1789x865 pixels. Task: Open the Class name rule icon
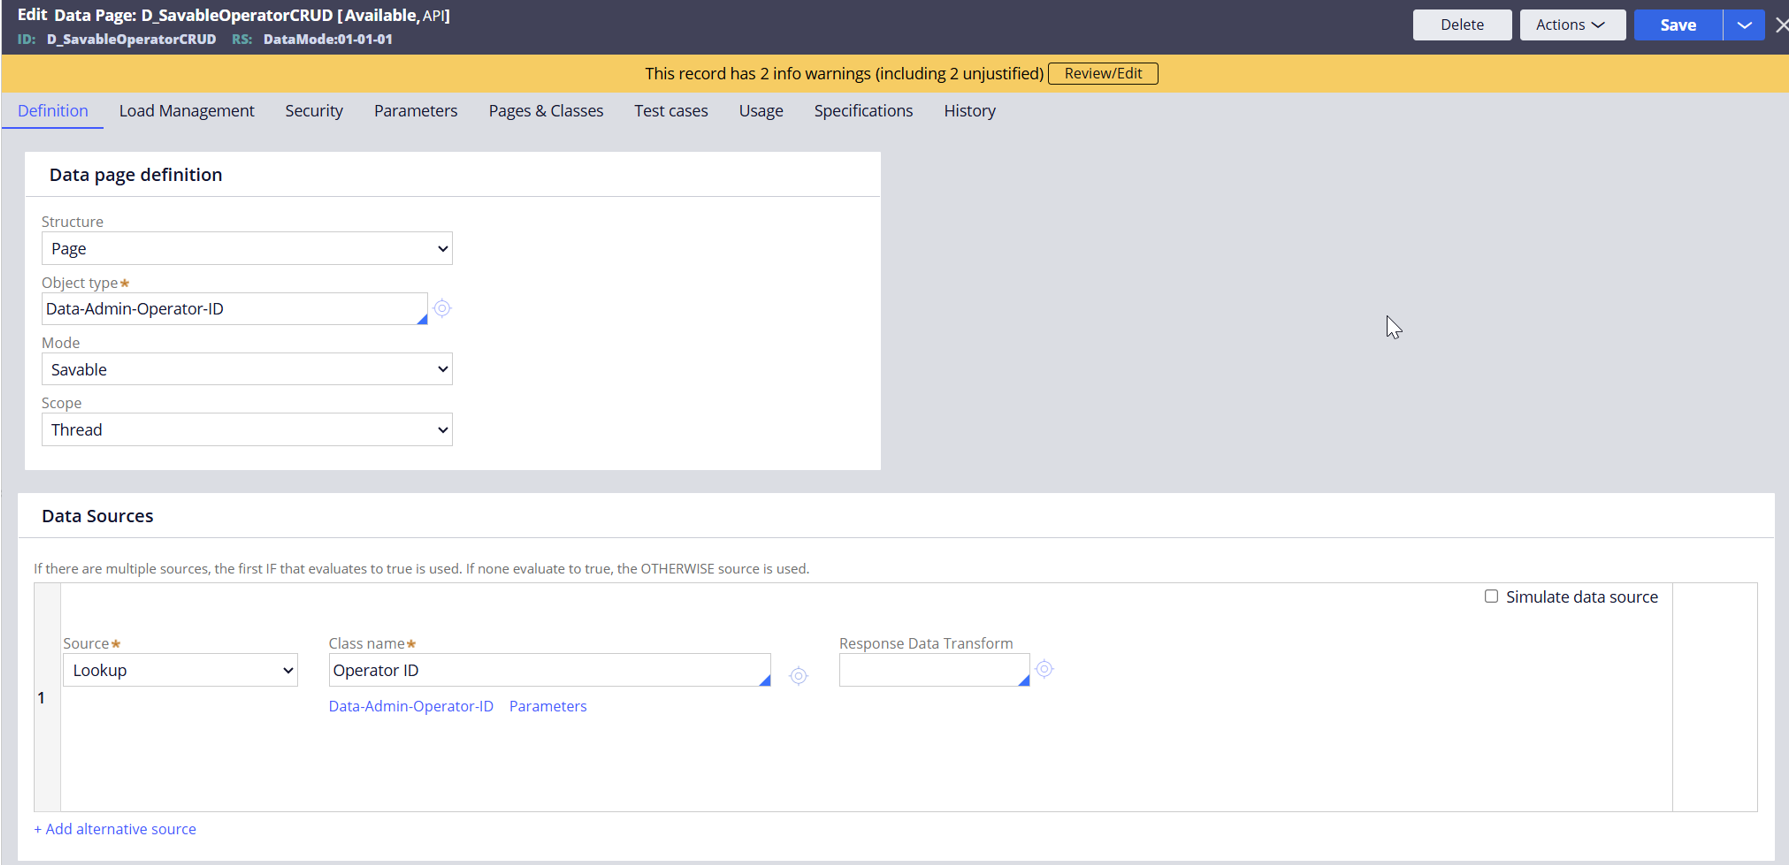[x=798, y=676]
